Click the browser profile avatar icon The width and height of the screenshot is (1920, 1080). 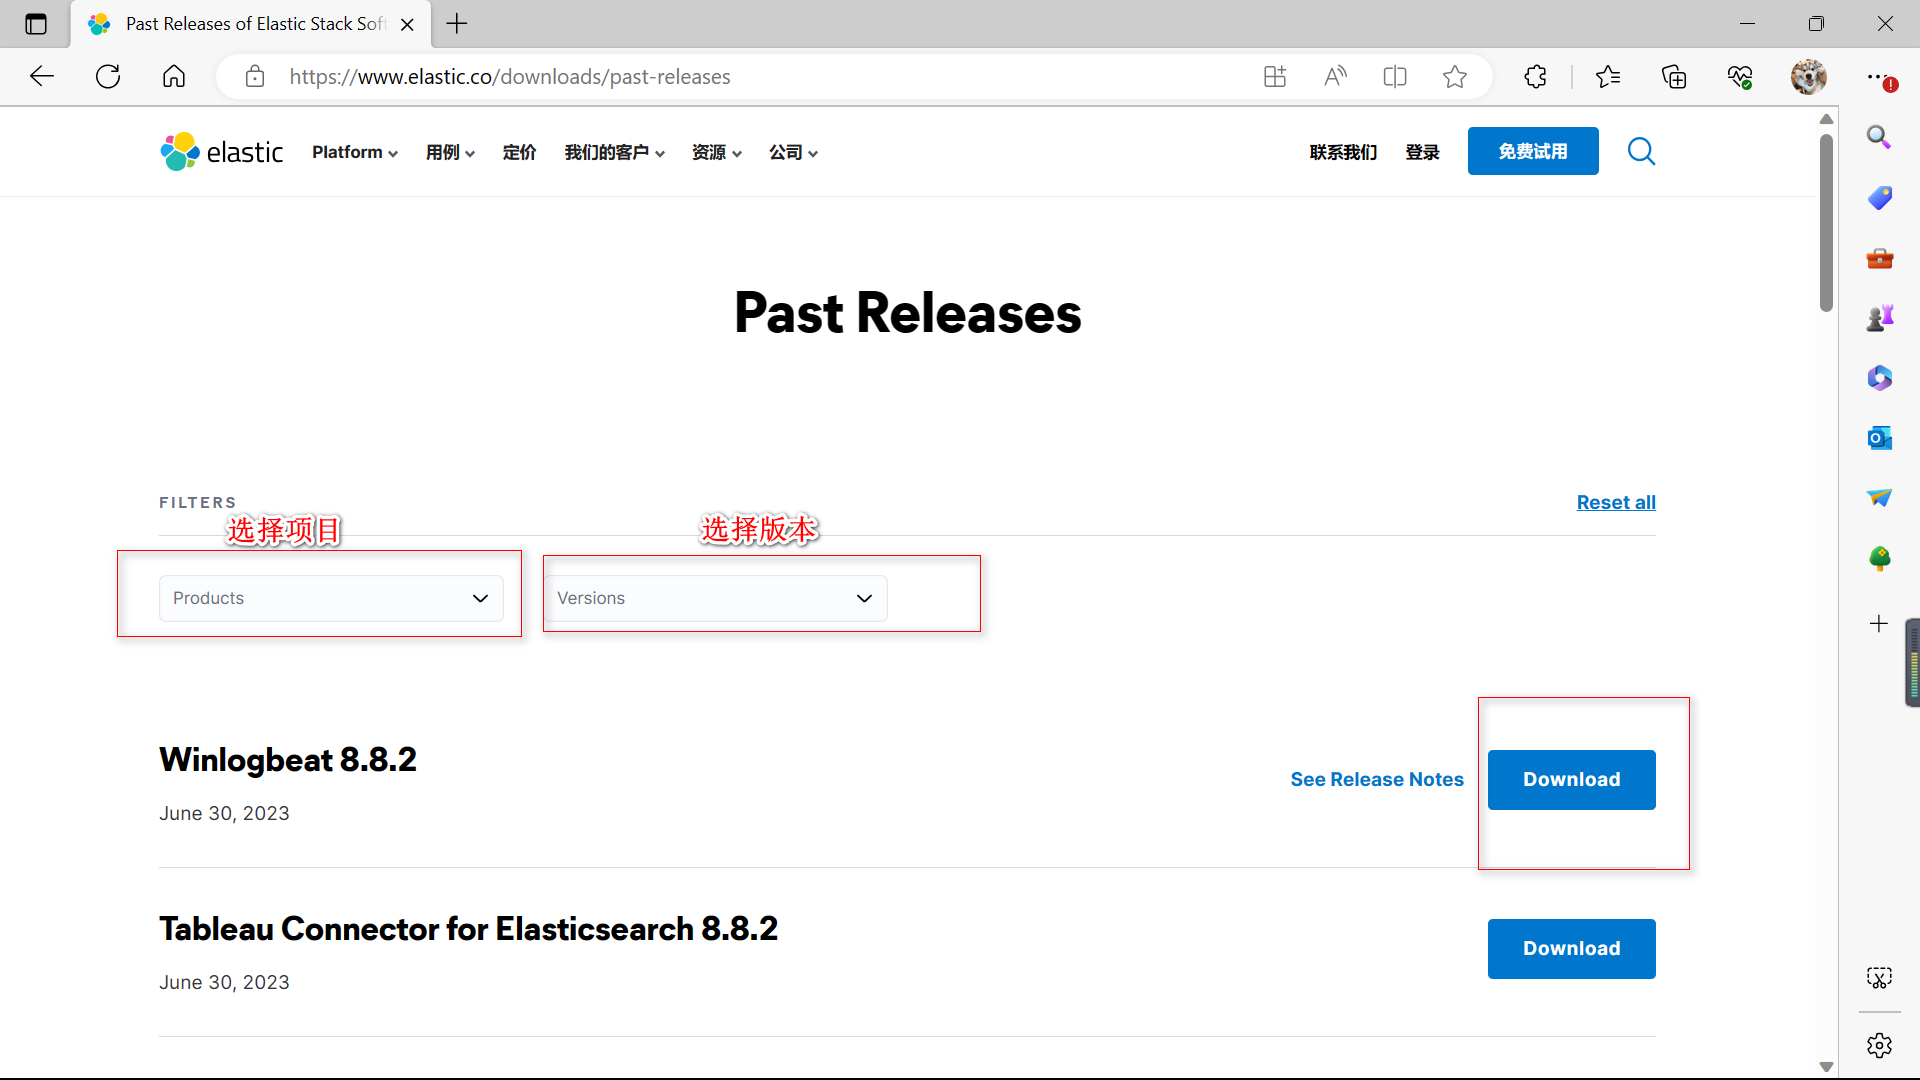click(x=1807, y=76)
